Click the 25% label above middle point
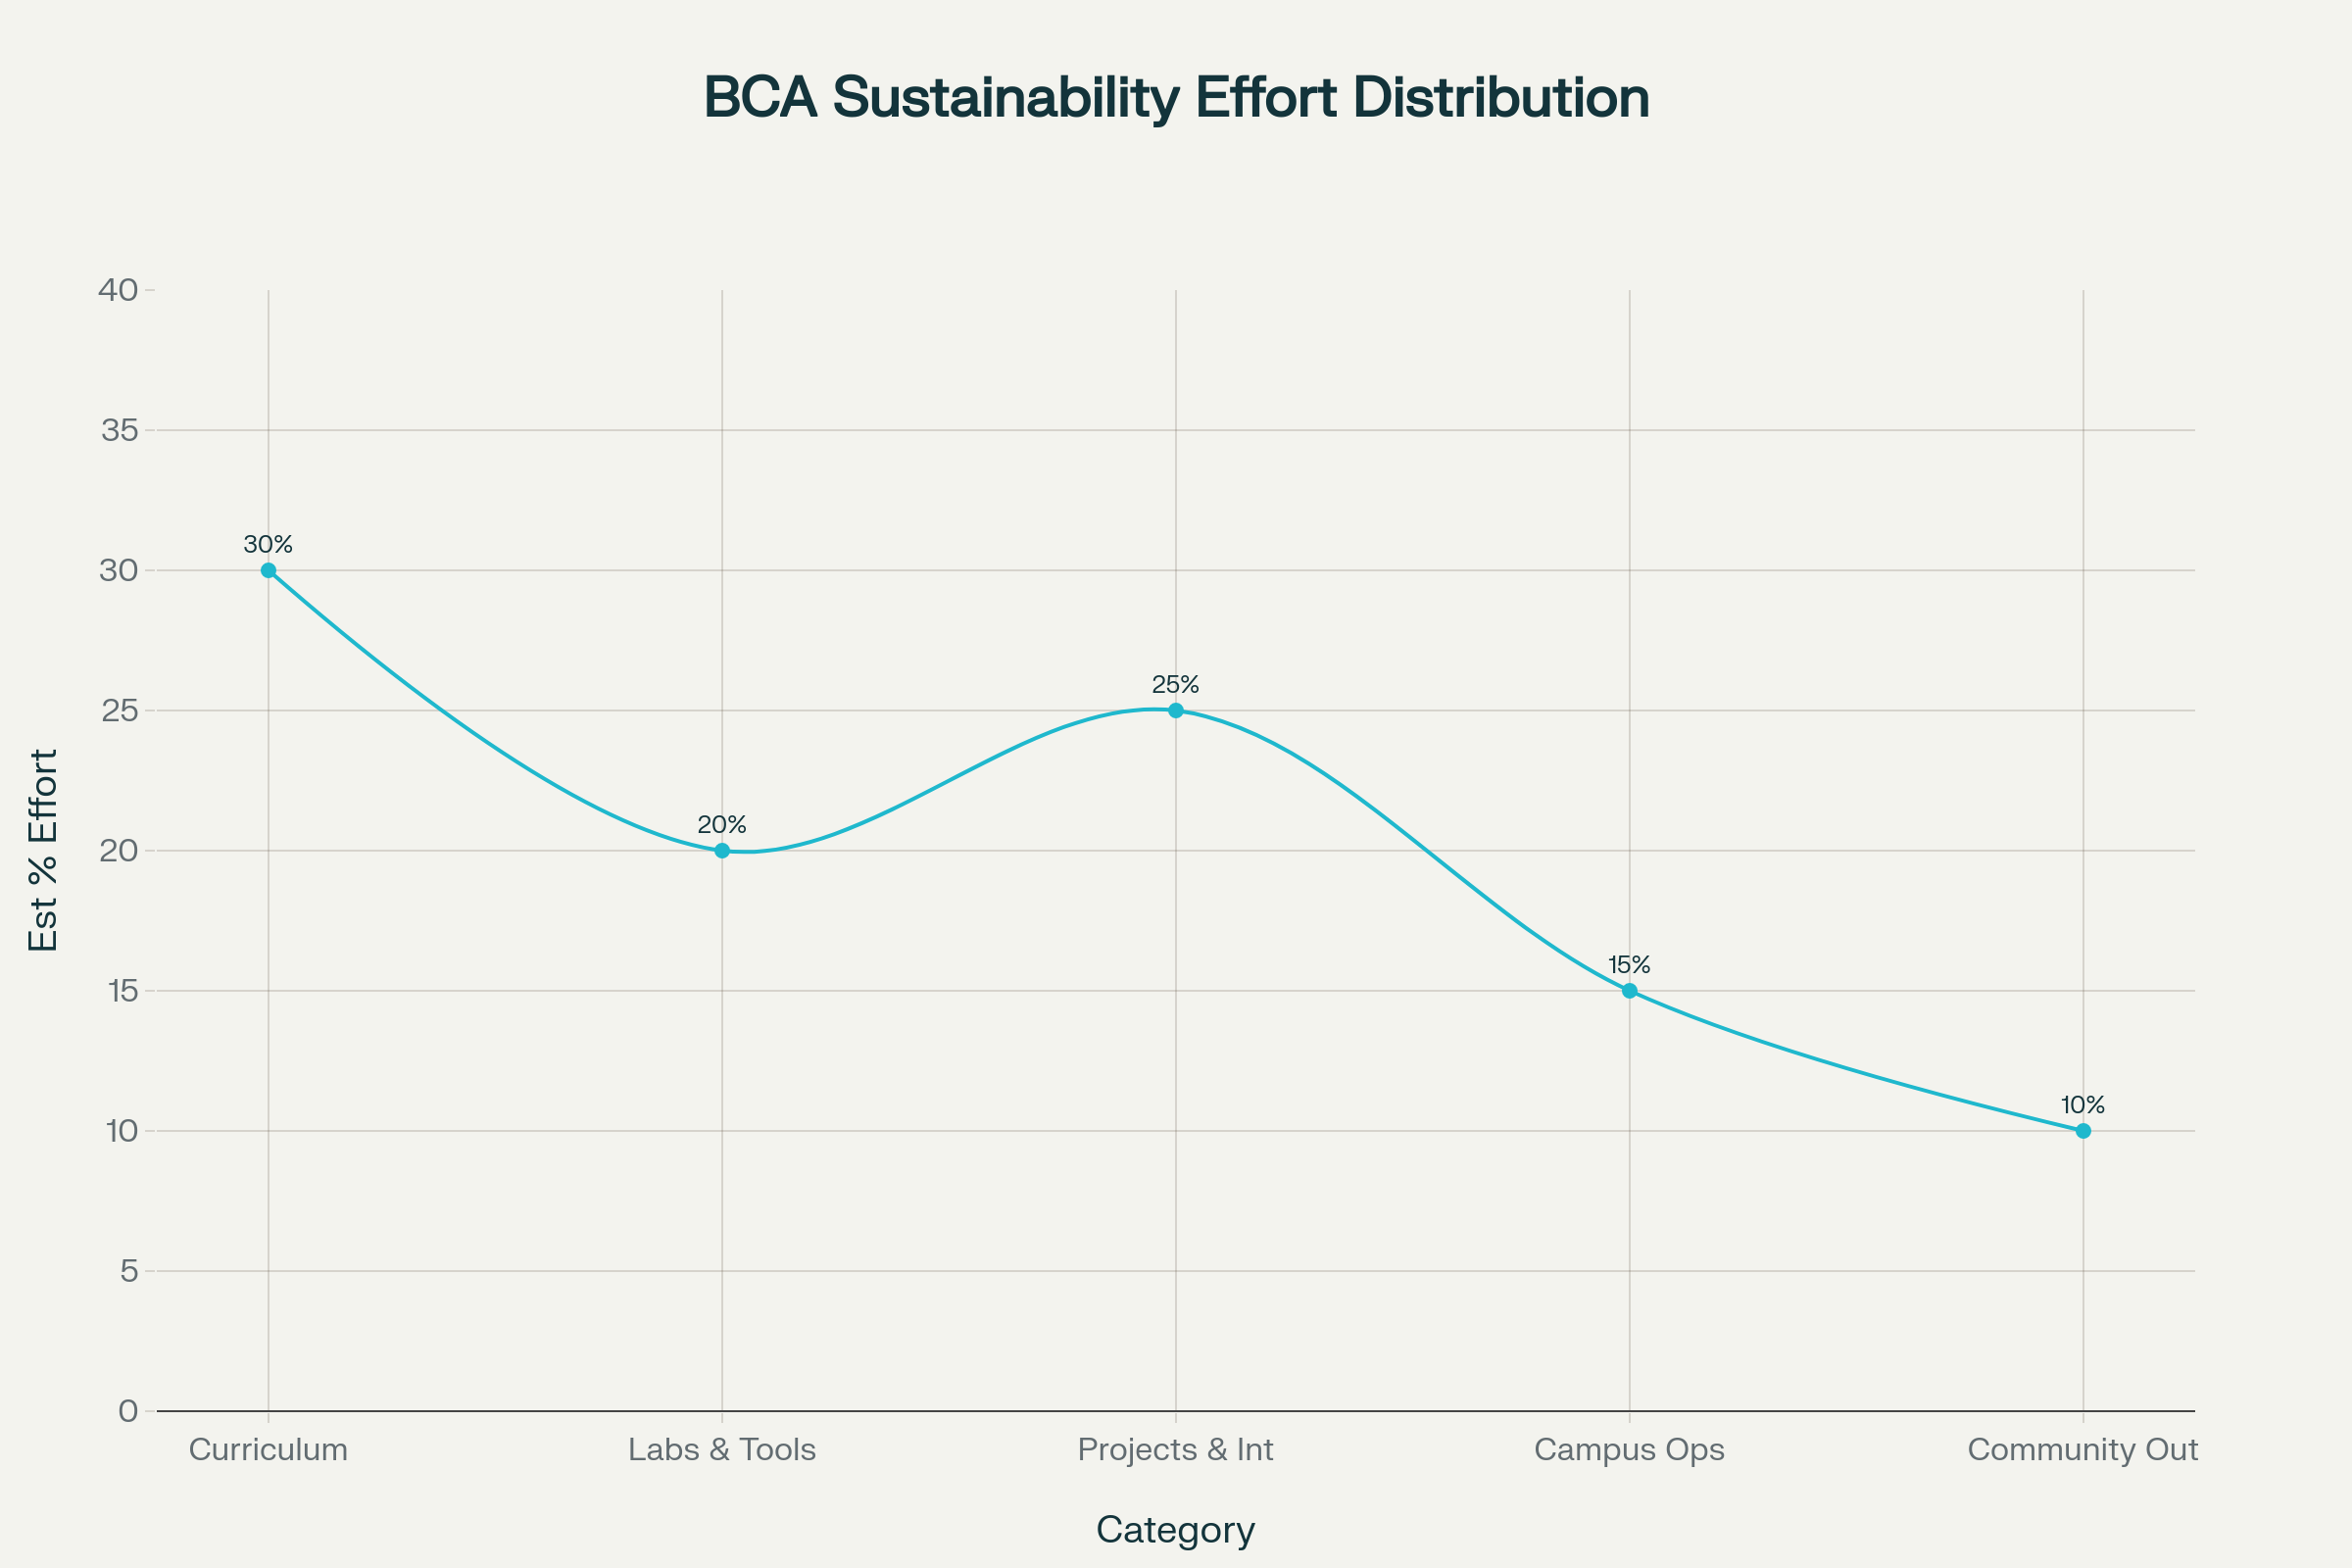The height and width of the screenshot is (1568, 2352). [x=1176, y=685]
